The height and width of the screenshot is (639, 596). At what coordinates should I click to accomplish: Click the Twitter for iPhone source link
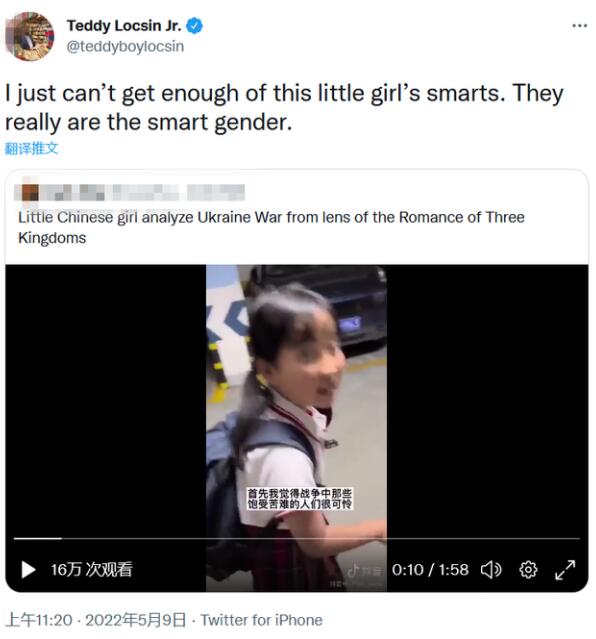tap(261, 620)
